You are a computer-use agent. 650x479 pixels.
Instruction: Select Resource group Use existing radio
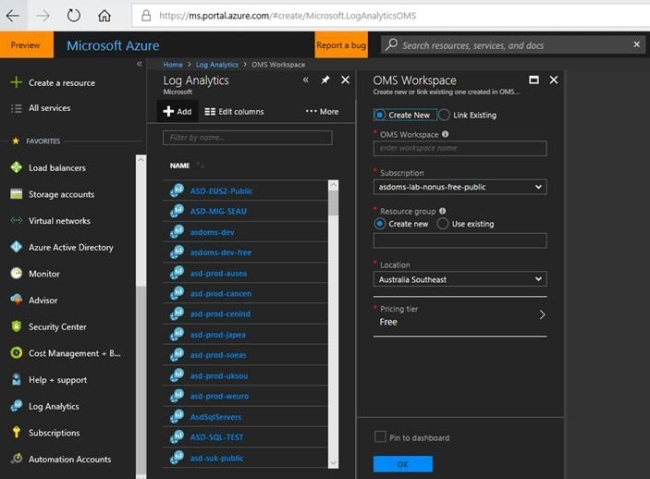click(442, 224)
